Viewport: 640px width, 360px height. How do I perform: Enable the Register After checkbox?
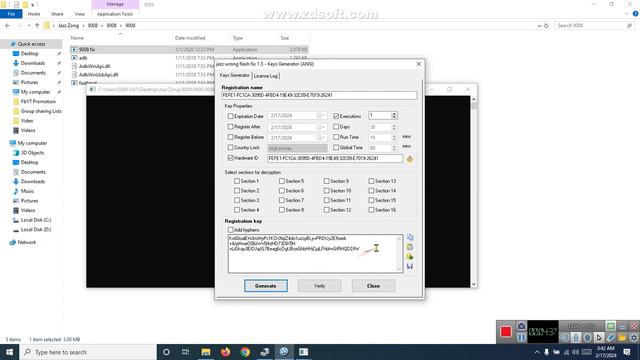231,127
